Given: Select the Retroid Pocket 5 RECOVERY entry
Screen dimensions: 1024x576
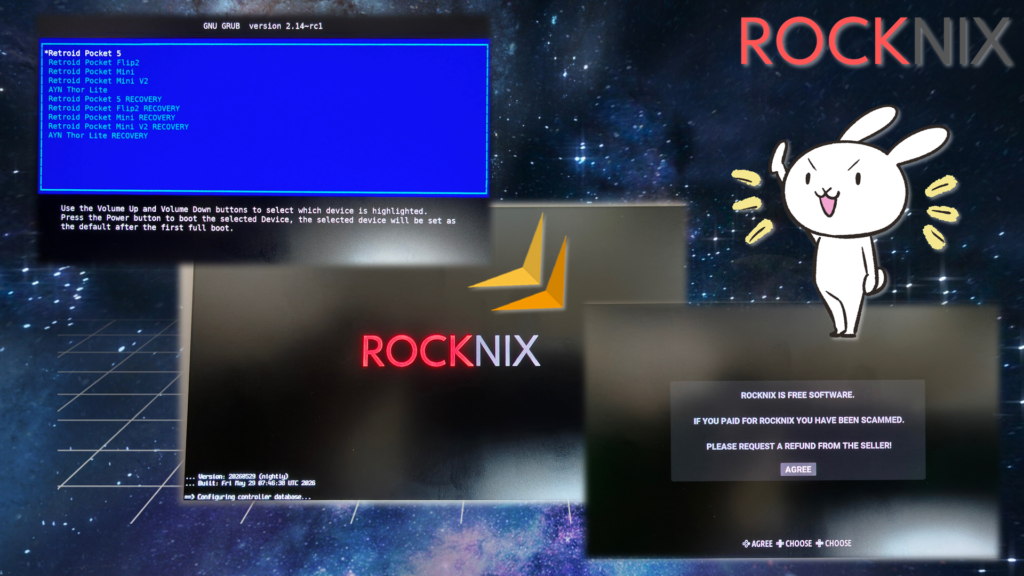Looking at the screenshot, I should coord(104,99).
